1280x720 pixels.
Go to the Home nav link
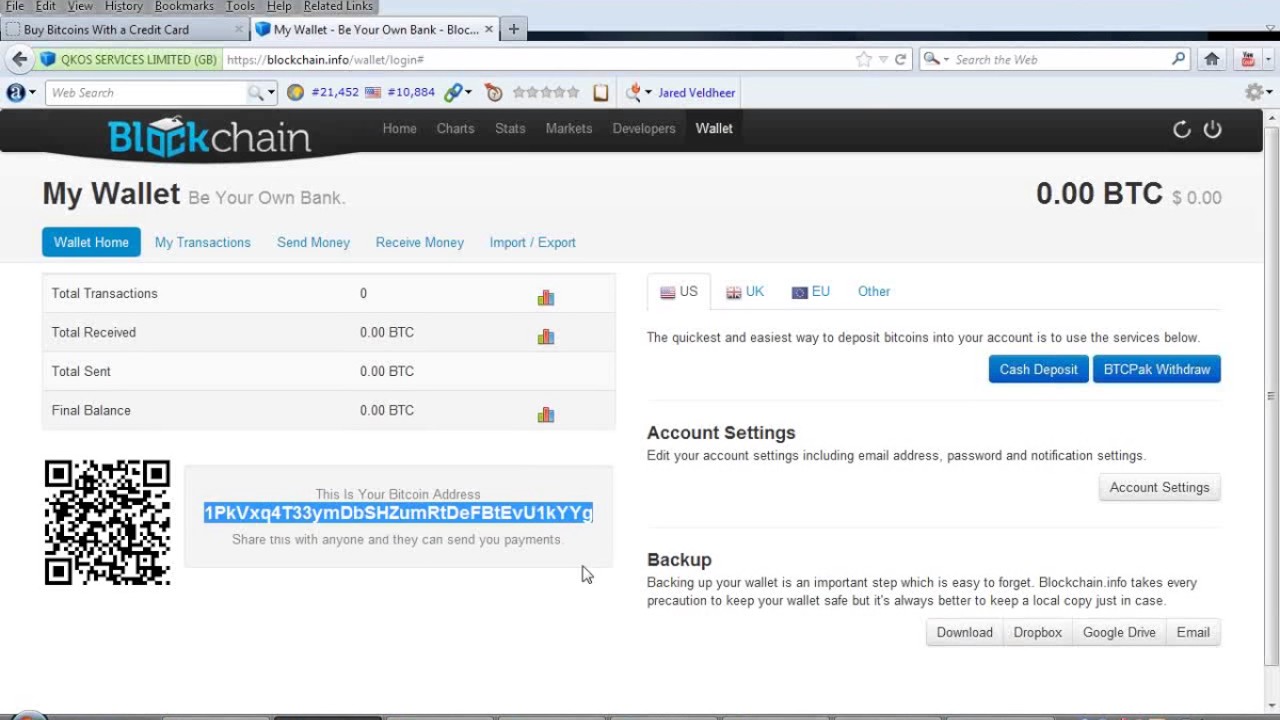click(399, 128)
